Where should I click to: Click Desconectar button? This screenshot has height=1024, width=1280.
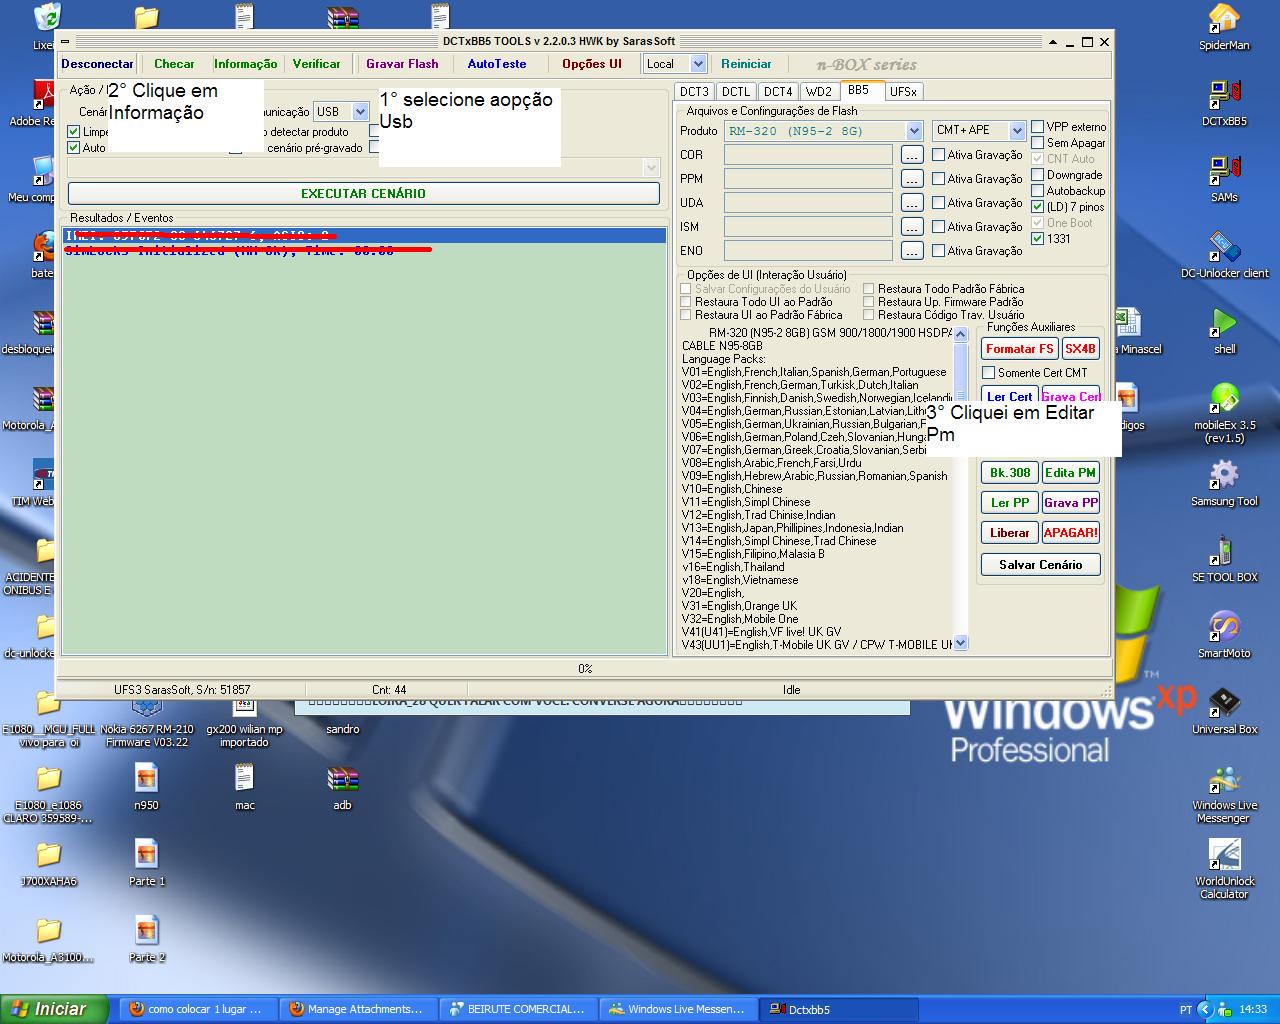[x=97, y=64]
